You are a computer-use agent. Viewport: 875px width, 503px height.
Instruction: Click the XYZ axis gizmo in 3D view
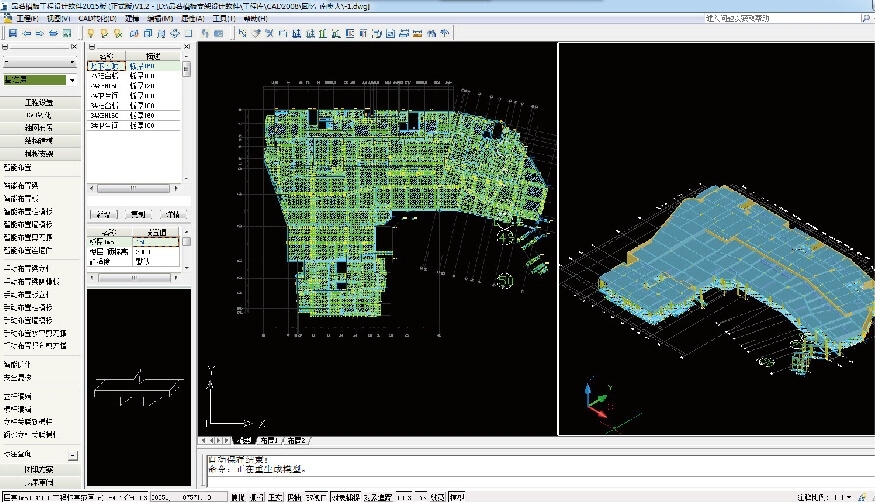594,401
